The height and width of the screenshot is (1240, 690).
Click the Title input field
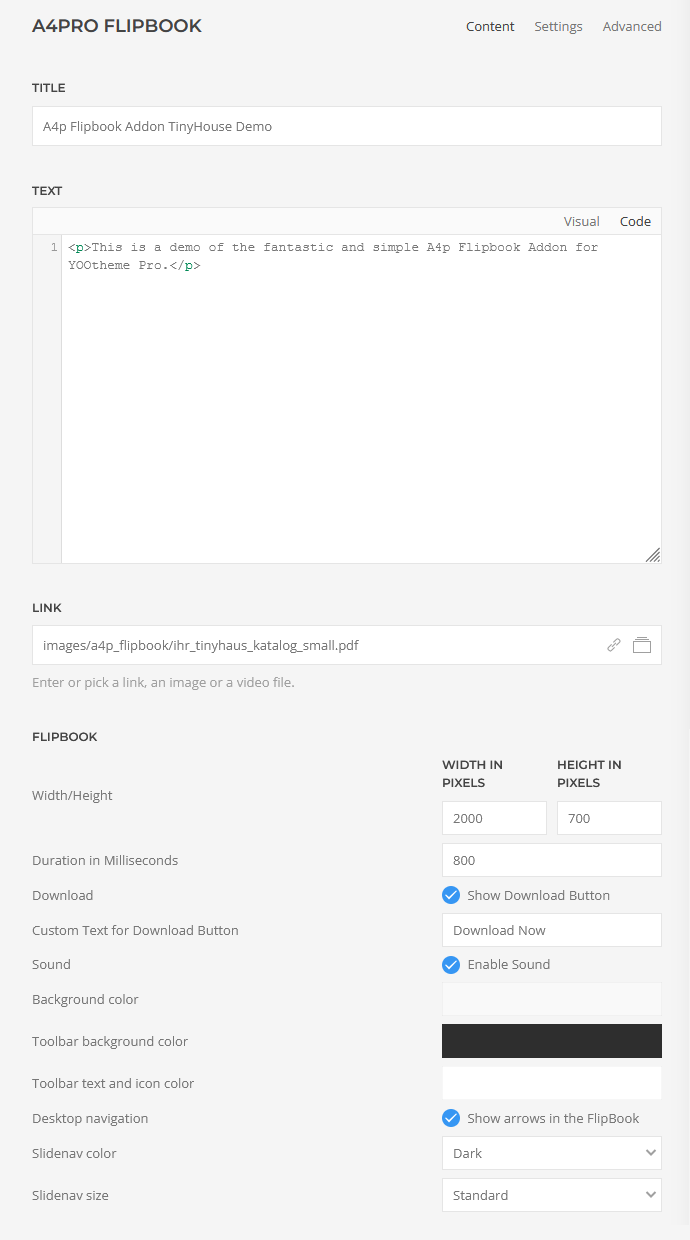347,126
